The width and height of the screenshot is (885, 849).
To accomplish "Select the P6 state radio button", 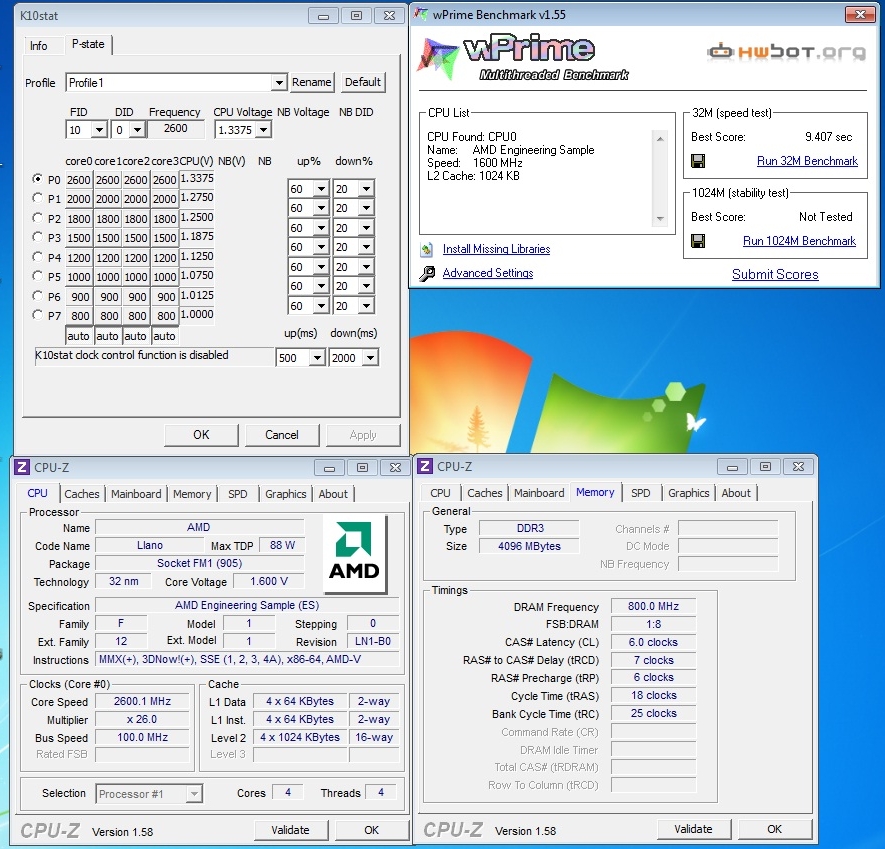I will pos(37,296).
